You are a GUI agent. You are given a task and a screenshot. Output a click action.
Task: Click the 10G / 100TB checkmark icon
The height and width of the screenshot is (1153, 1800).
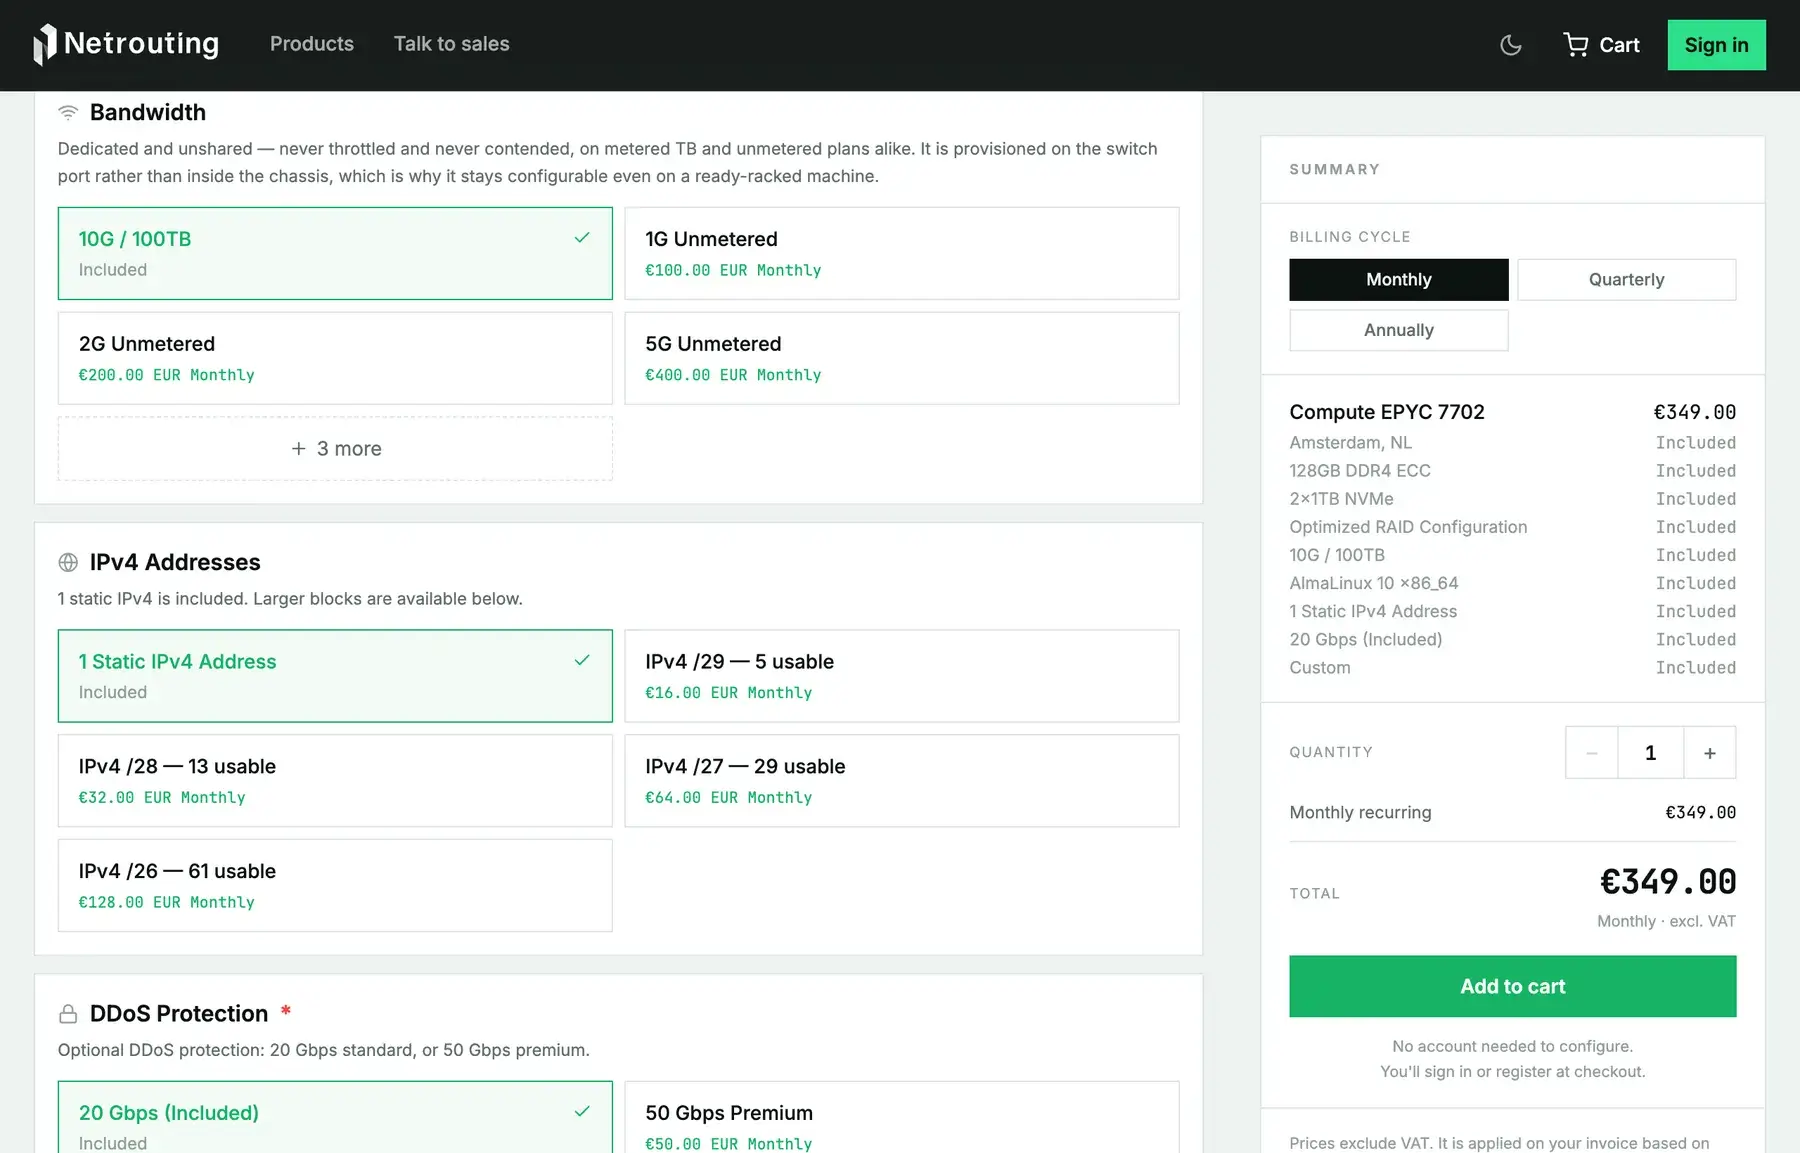(x=582, y=238)
